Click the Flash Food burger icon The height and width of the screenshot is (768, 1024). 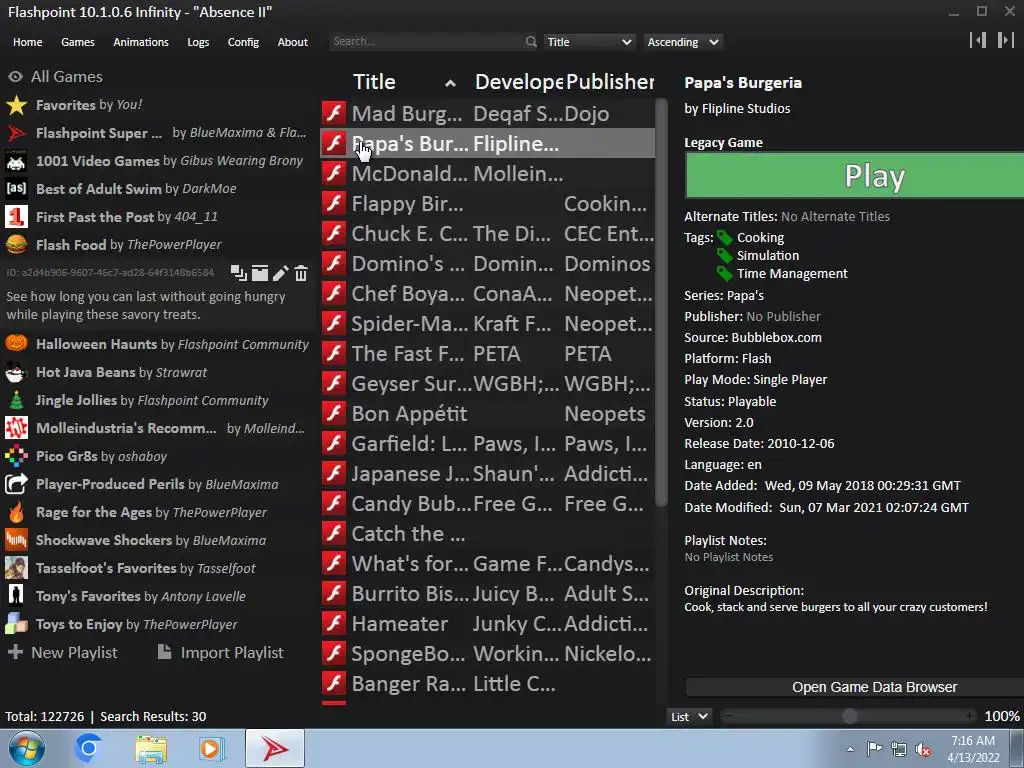16,245
